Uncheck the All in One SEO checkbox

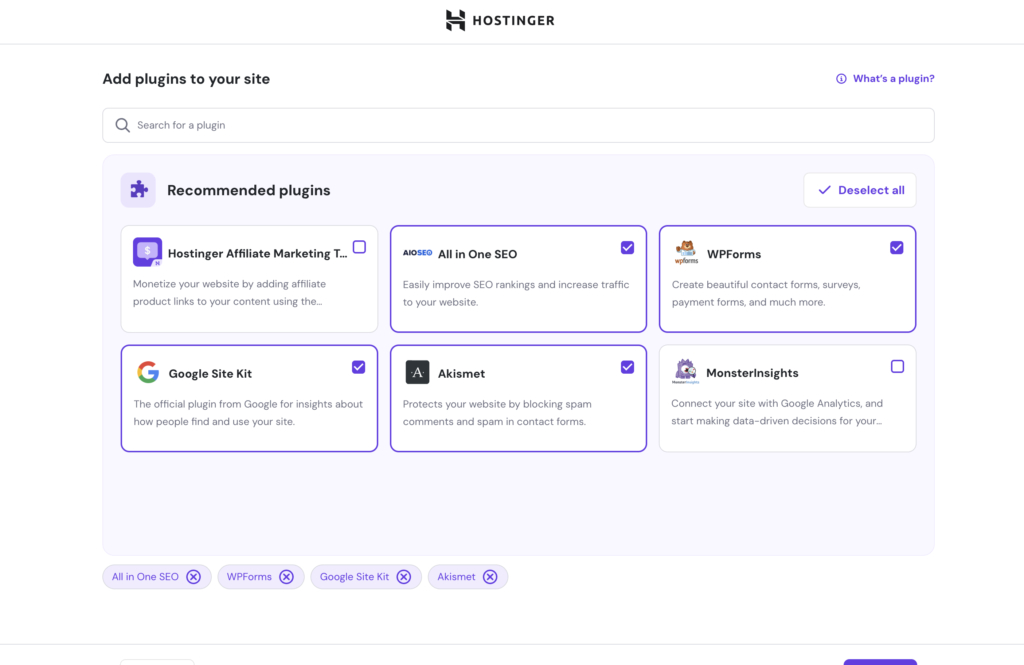(627, 247)
